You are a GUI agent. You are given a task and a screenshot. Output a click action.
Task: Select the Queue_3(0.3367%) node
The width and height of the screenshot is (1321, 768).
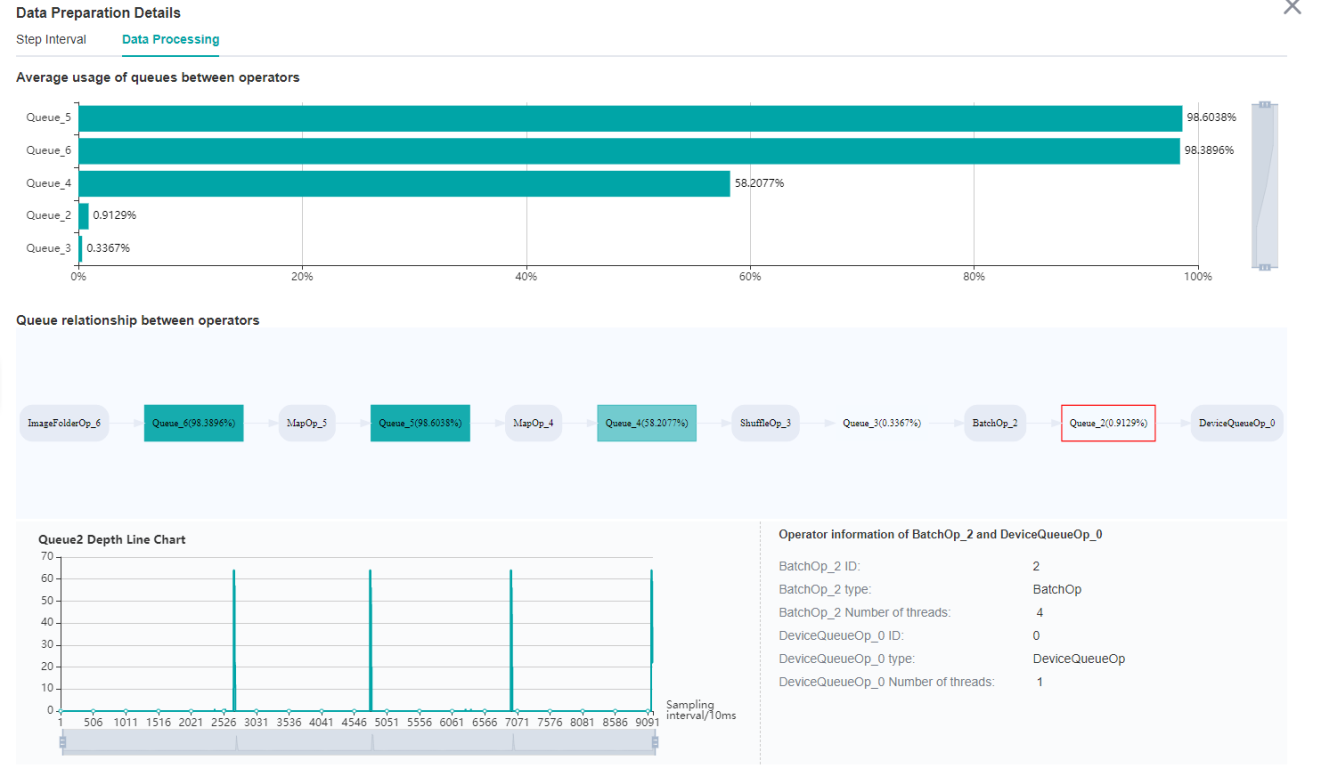(x=881, y=423)
